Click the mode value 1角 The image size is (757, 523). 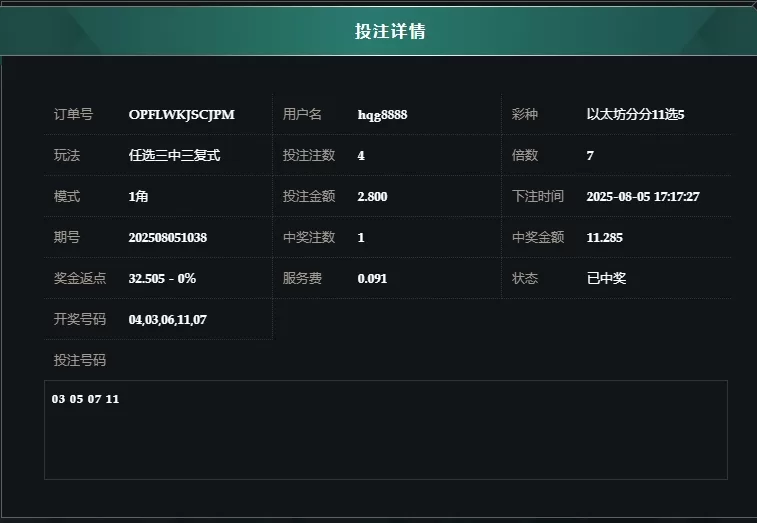click(138, 197)
